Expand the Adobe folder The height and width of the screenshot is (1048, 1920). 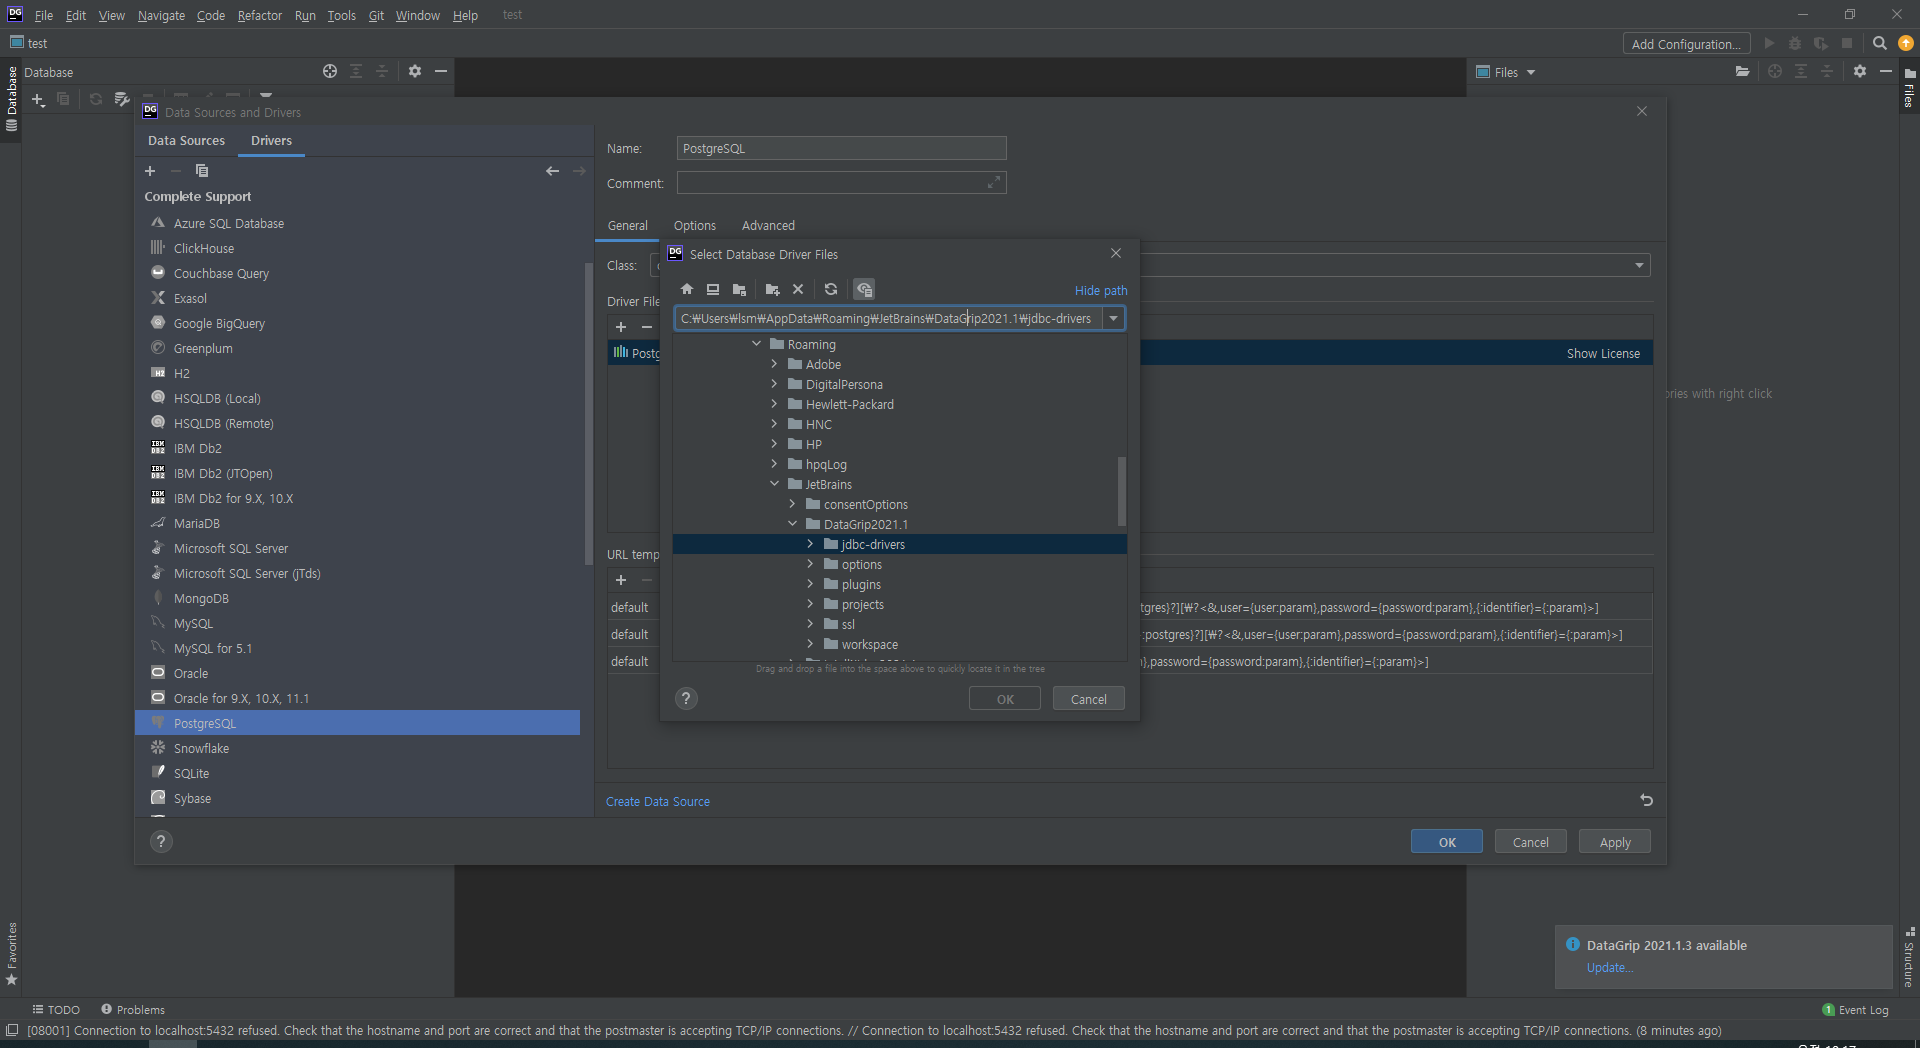pyautogui.click(x=774, y=364)
